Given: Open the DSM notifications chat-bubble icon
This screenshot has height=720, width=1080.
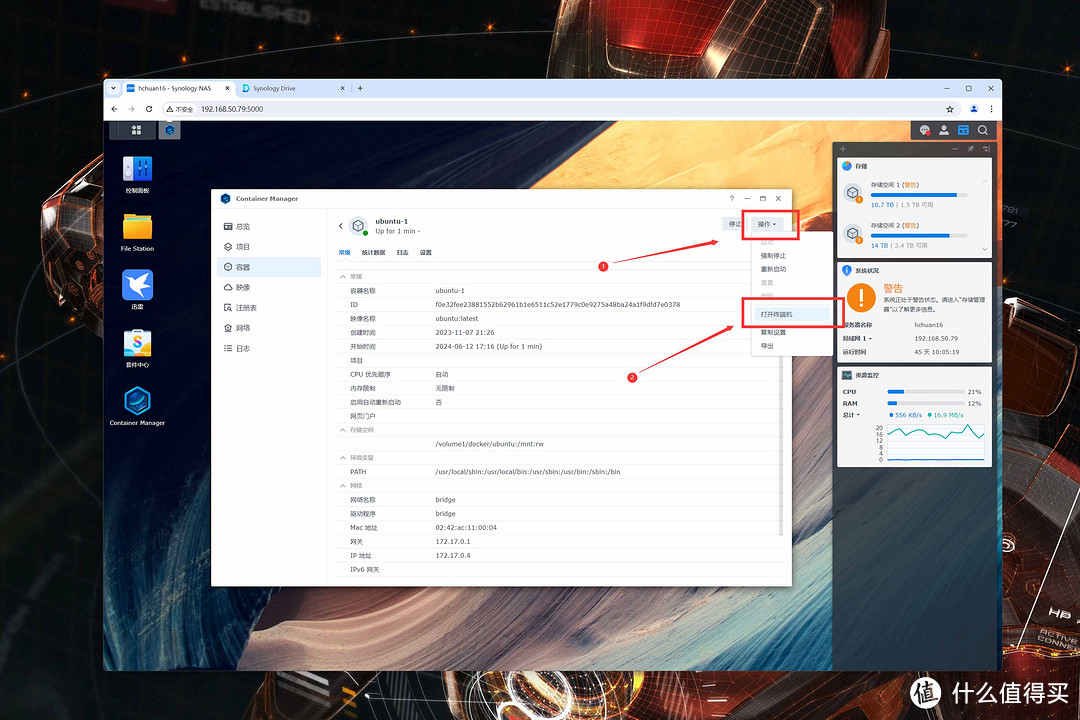Looking at the screenshot, I should coord(925,130).
